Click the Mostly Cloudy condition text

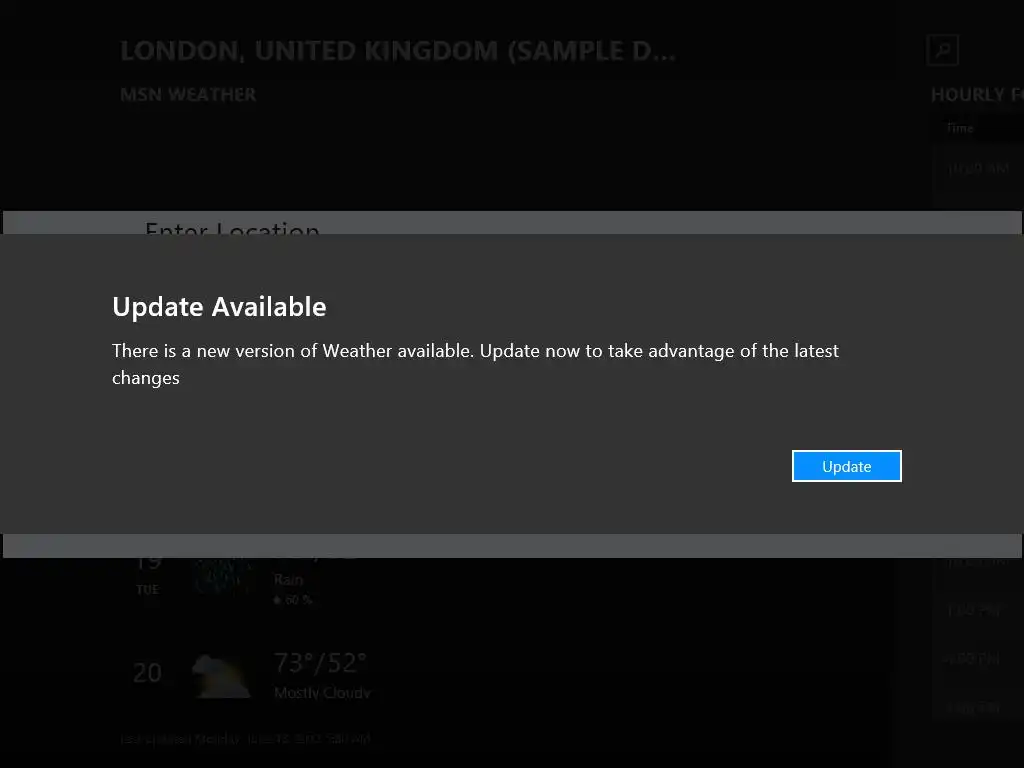pos(322,693)
